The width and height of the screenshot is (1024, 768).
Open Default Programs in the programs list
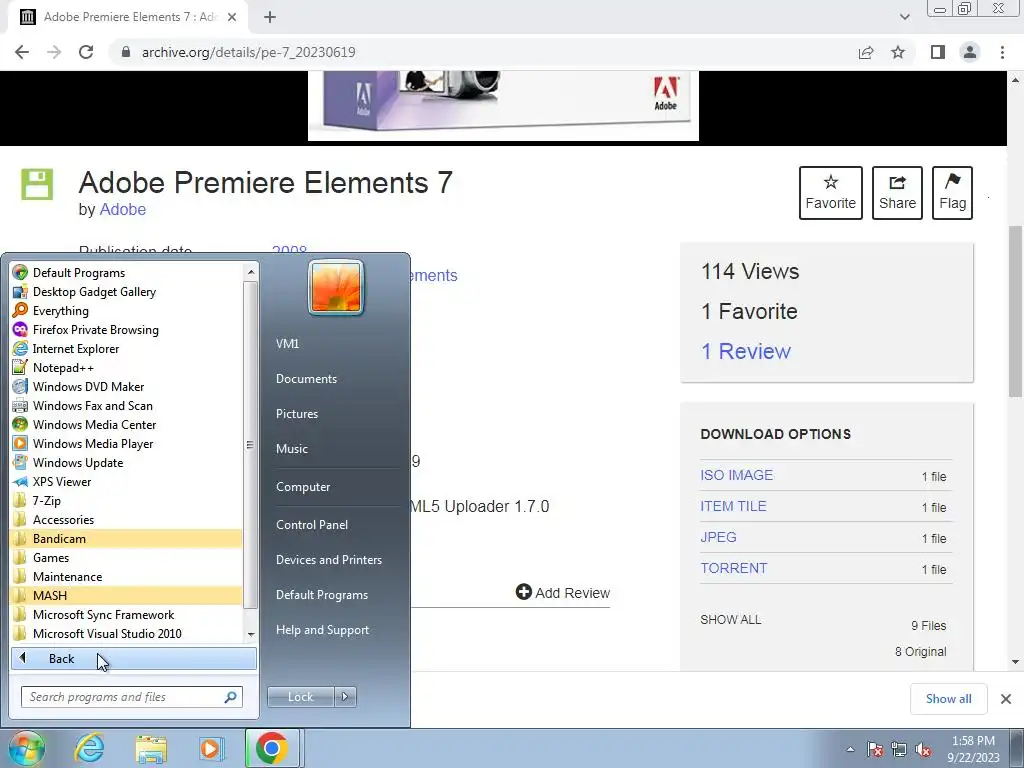click(127, 272)
